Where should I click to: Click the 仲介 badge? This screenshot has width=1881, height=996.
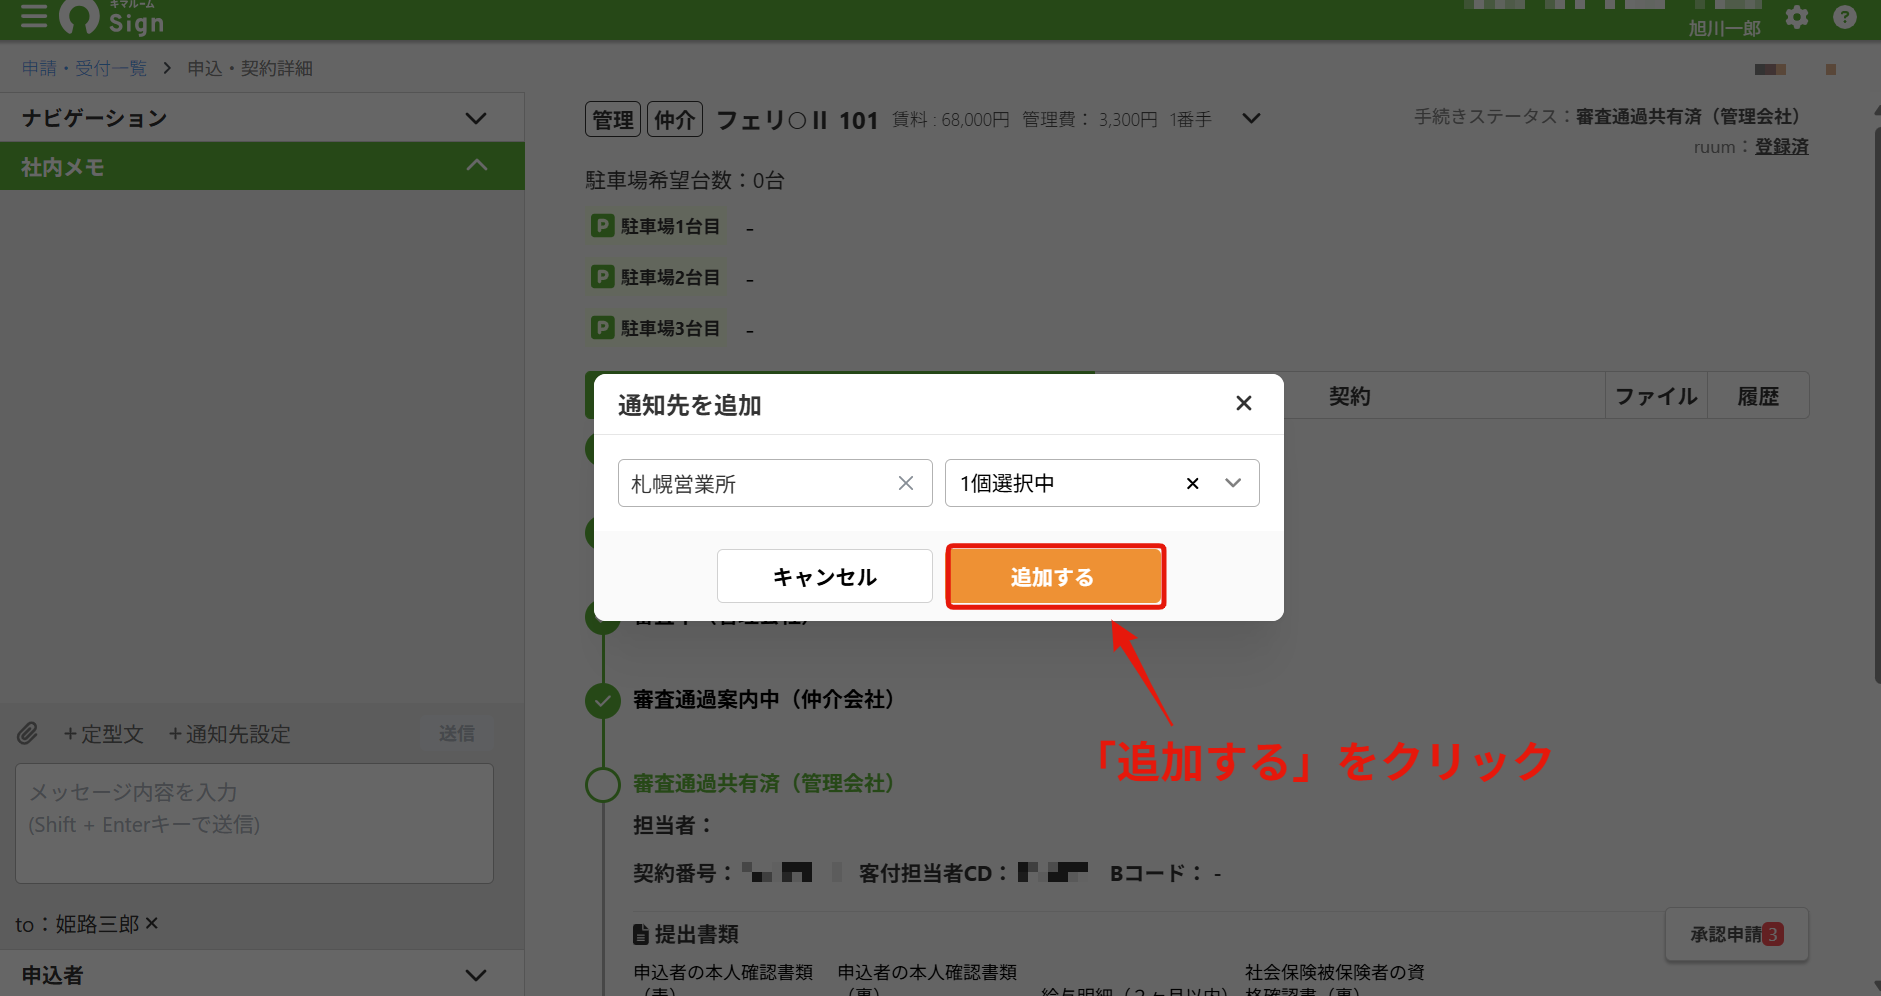[675, 120]
